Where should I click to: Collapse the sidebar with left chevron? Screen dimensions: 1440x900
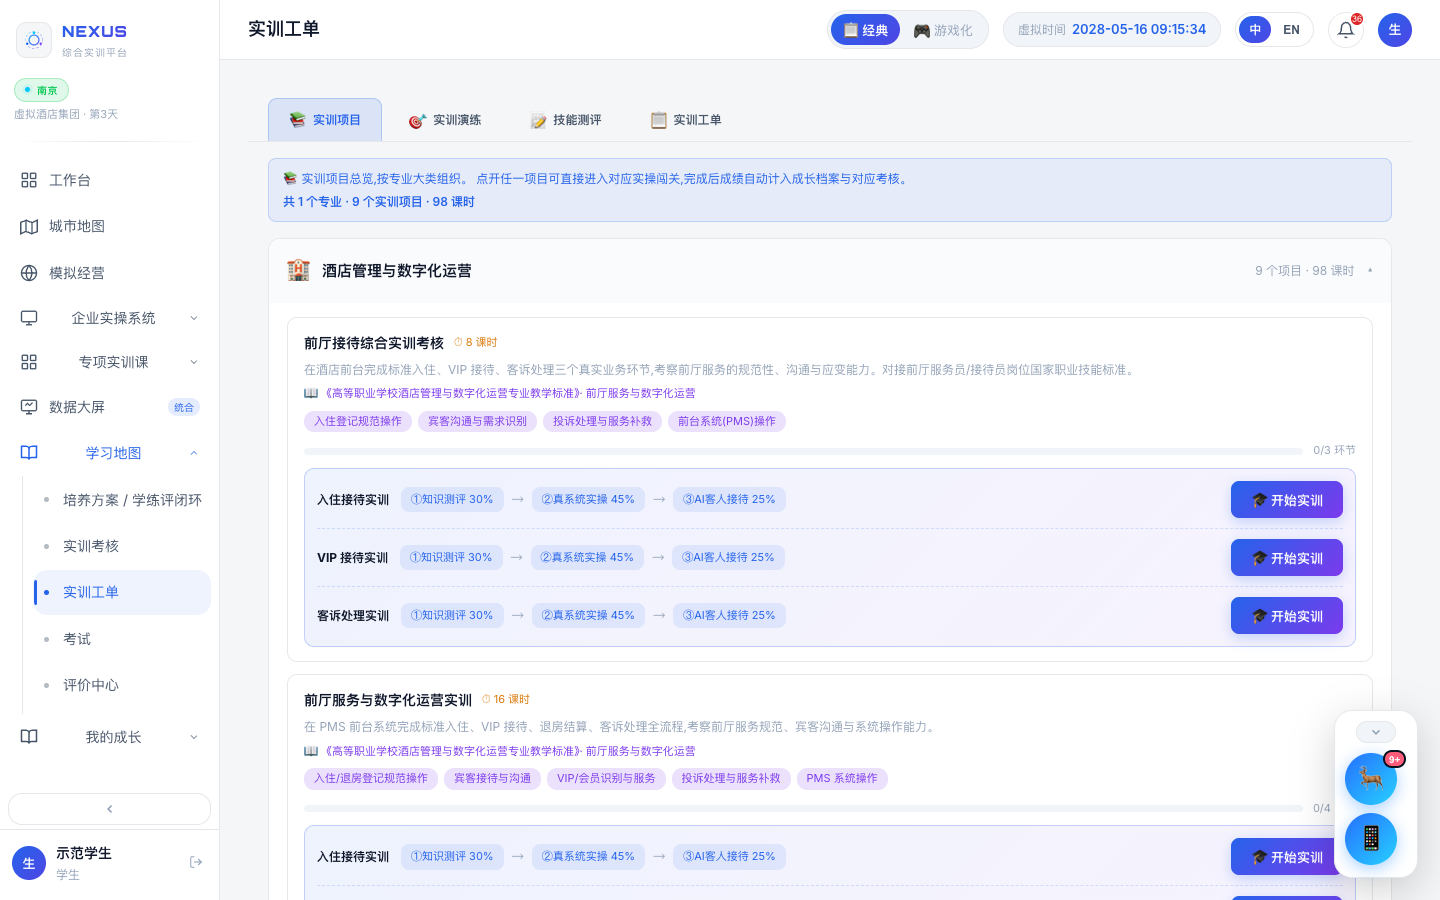coord(110,809)
